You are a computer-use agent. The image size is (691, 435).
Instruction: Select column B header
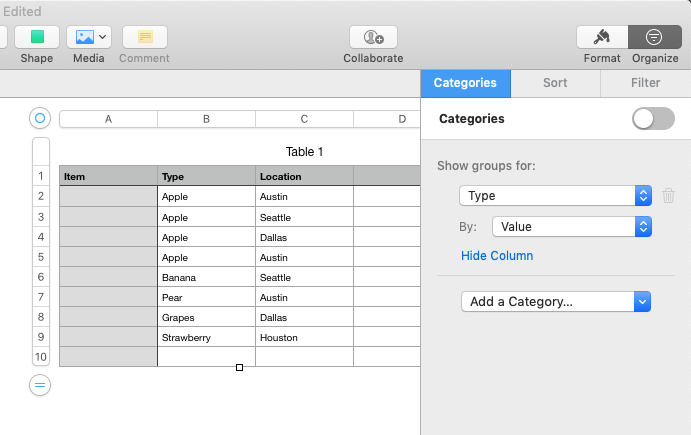[206, 119]
